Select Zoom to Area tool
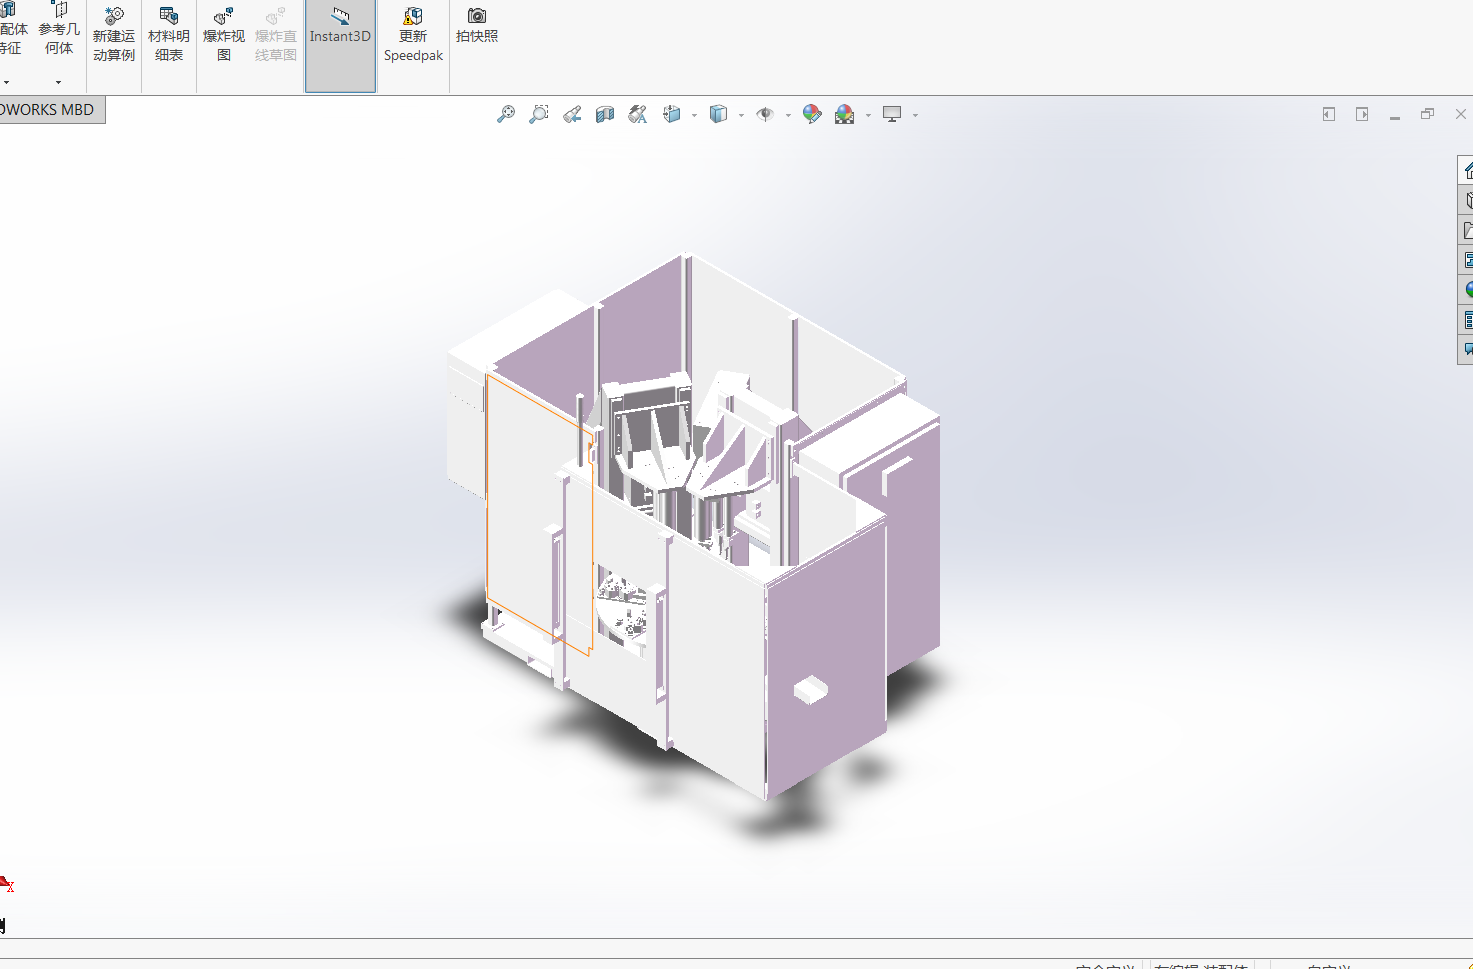Viewport: 1473px width, 969px height. 539,114
